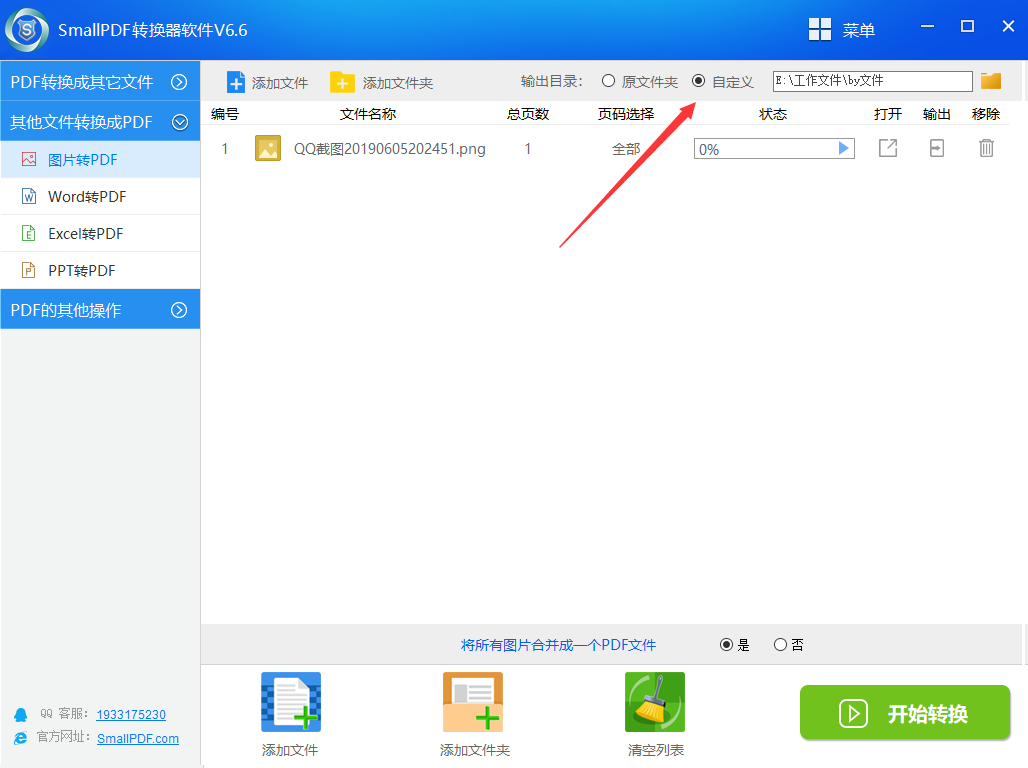Click 添加文件夹 text in top toolbar
The height and width of the screenshot is (768, 1028).
[x=398, y=83]
